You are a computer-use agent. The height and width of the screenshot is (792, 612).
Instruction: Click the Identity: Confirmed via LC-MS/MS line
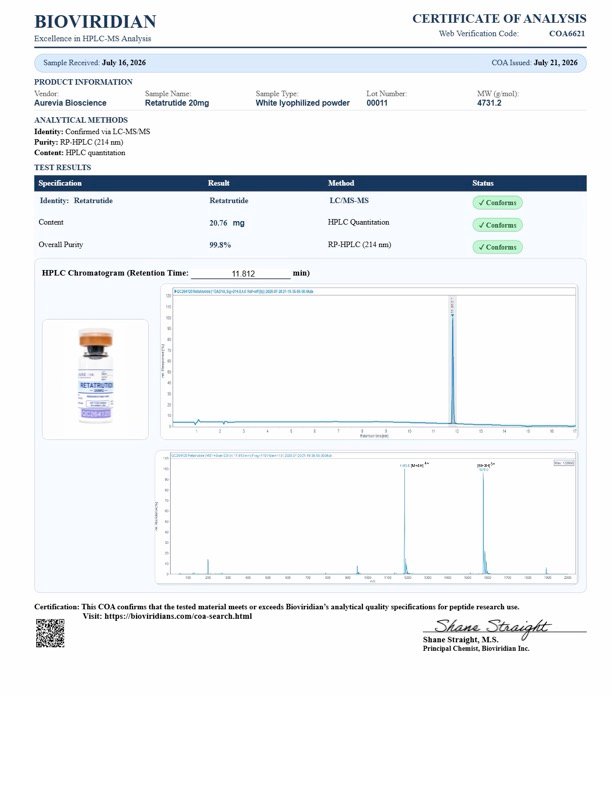(92, 131)
